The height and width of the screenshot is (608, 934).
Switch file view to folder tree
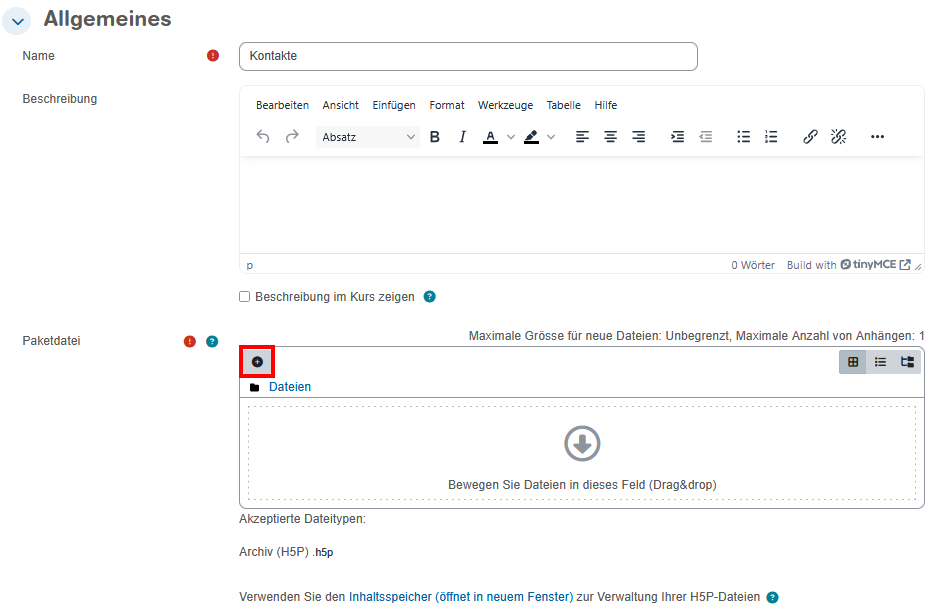(x=907, y=362)
